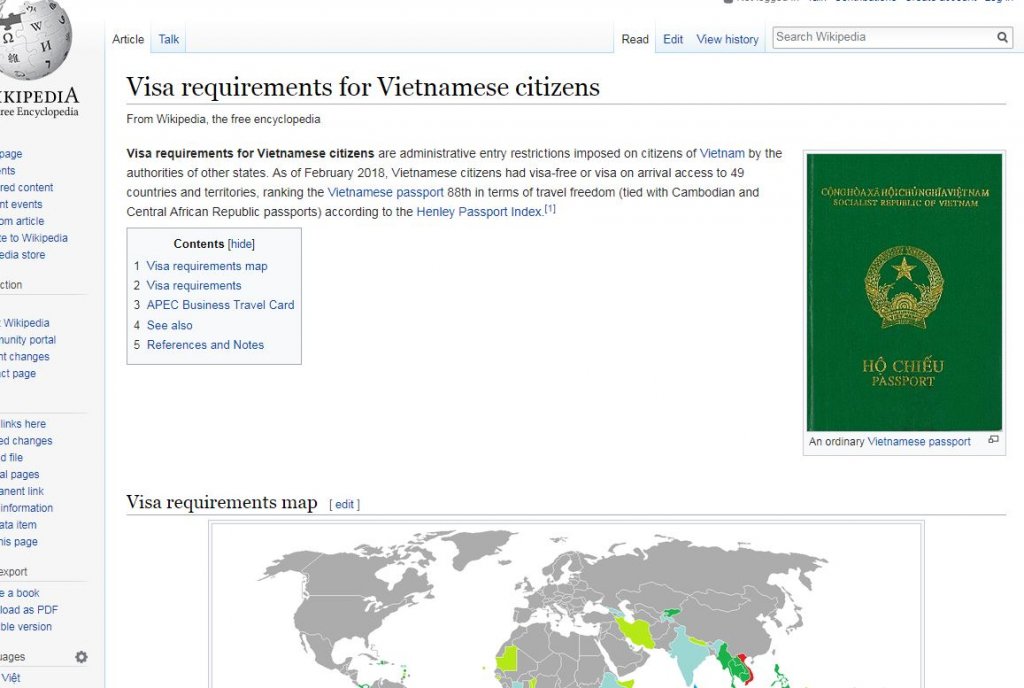This screenshot has height=688, width=1024.
Task: Open the Cite this page sidebar link
Action: pyautogui.click(x=19, y=542)
